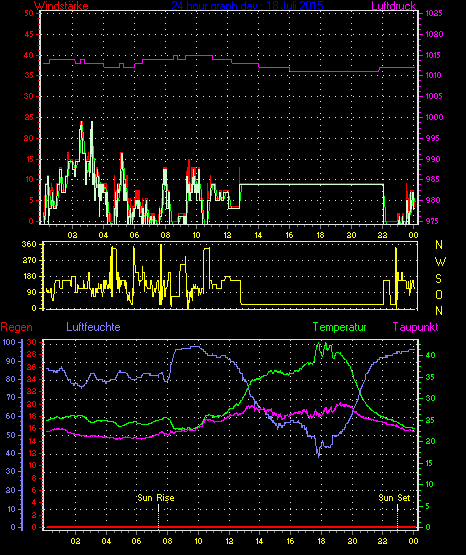Click the O wind direction letter

439,294
